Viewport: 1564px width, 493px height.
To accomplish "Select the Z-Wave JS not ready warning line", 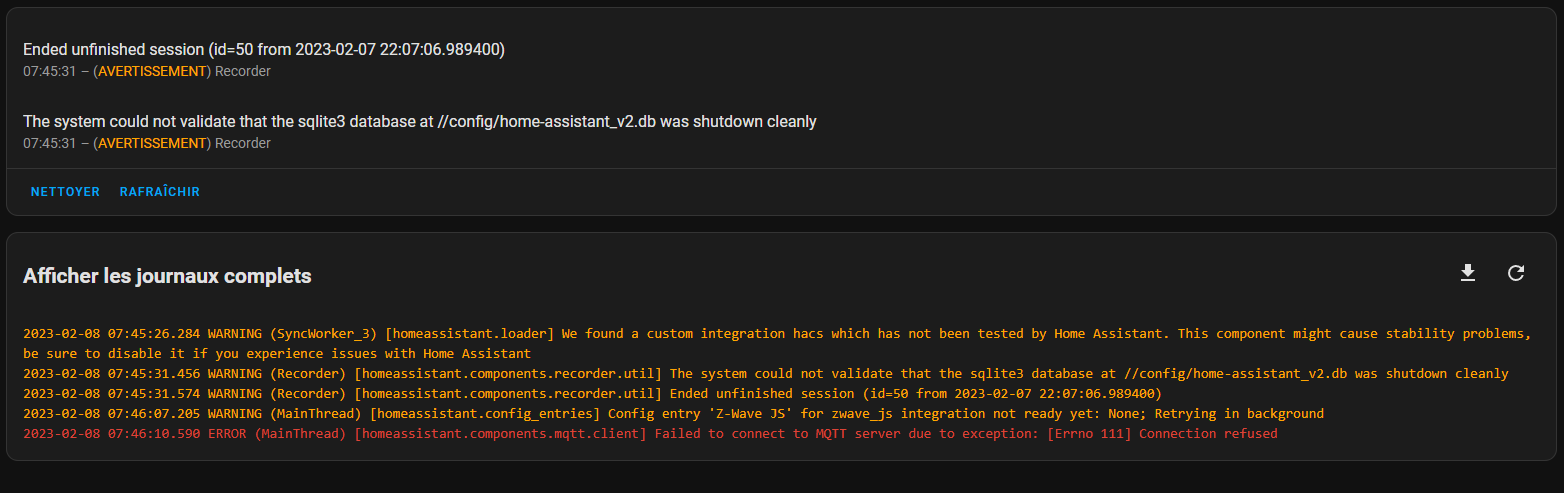I will [673, 413].
